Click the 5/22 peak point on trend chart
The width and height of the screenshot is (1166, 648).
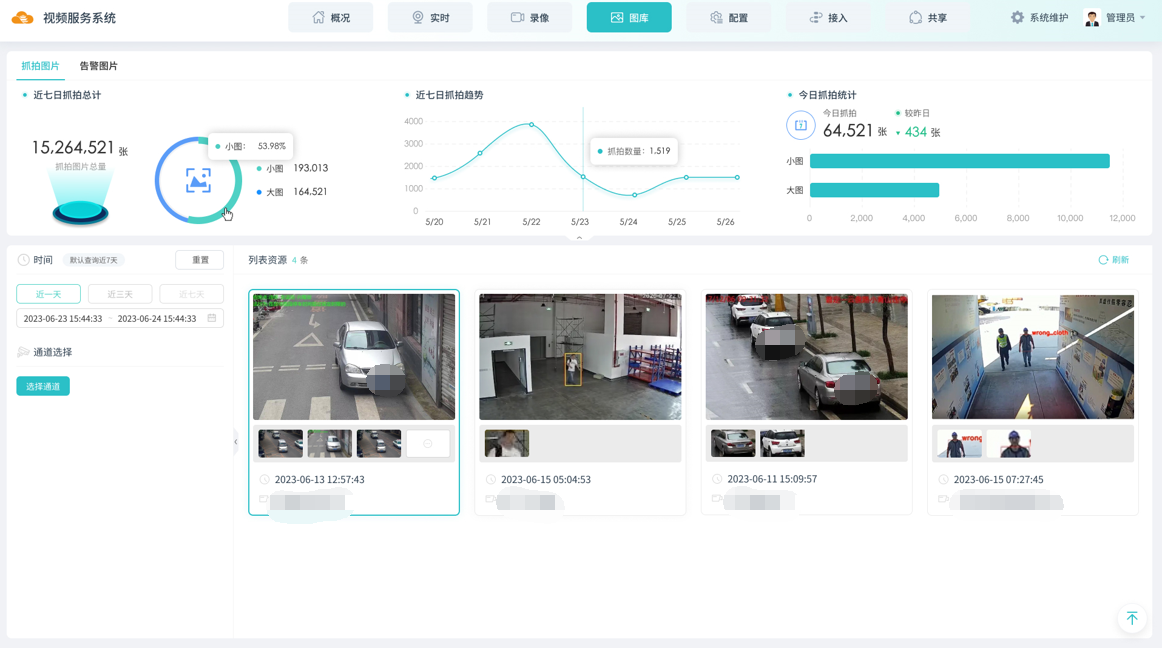pos(531,124)
